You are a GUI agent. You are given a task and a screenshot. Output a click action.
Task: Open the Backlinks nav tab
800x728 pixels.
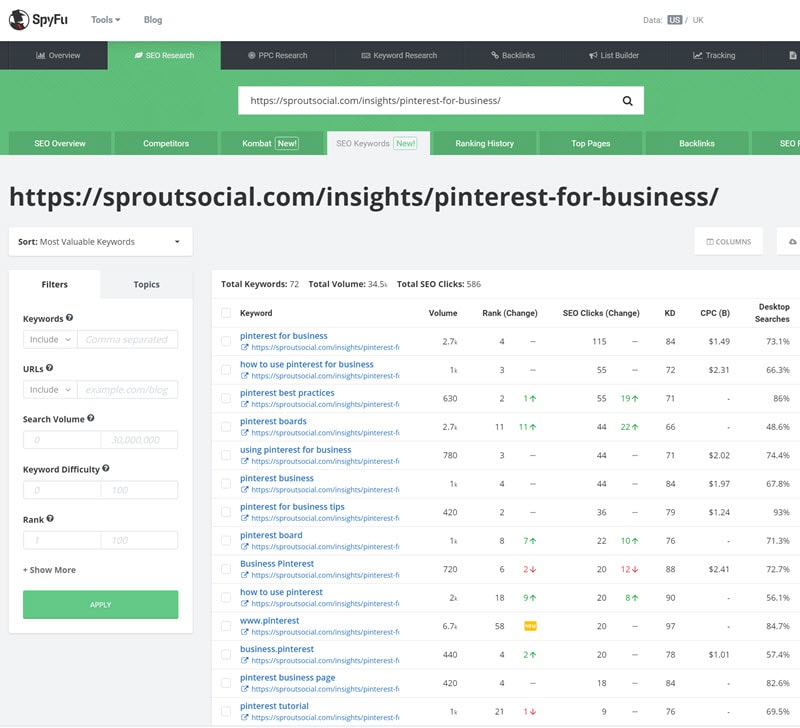(x=513, y=56)
